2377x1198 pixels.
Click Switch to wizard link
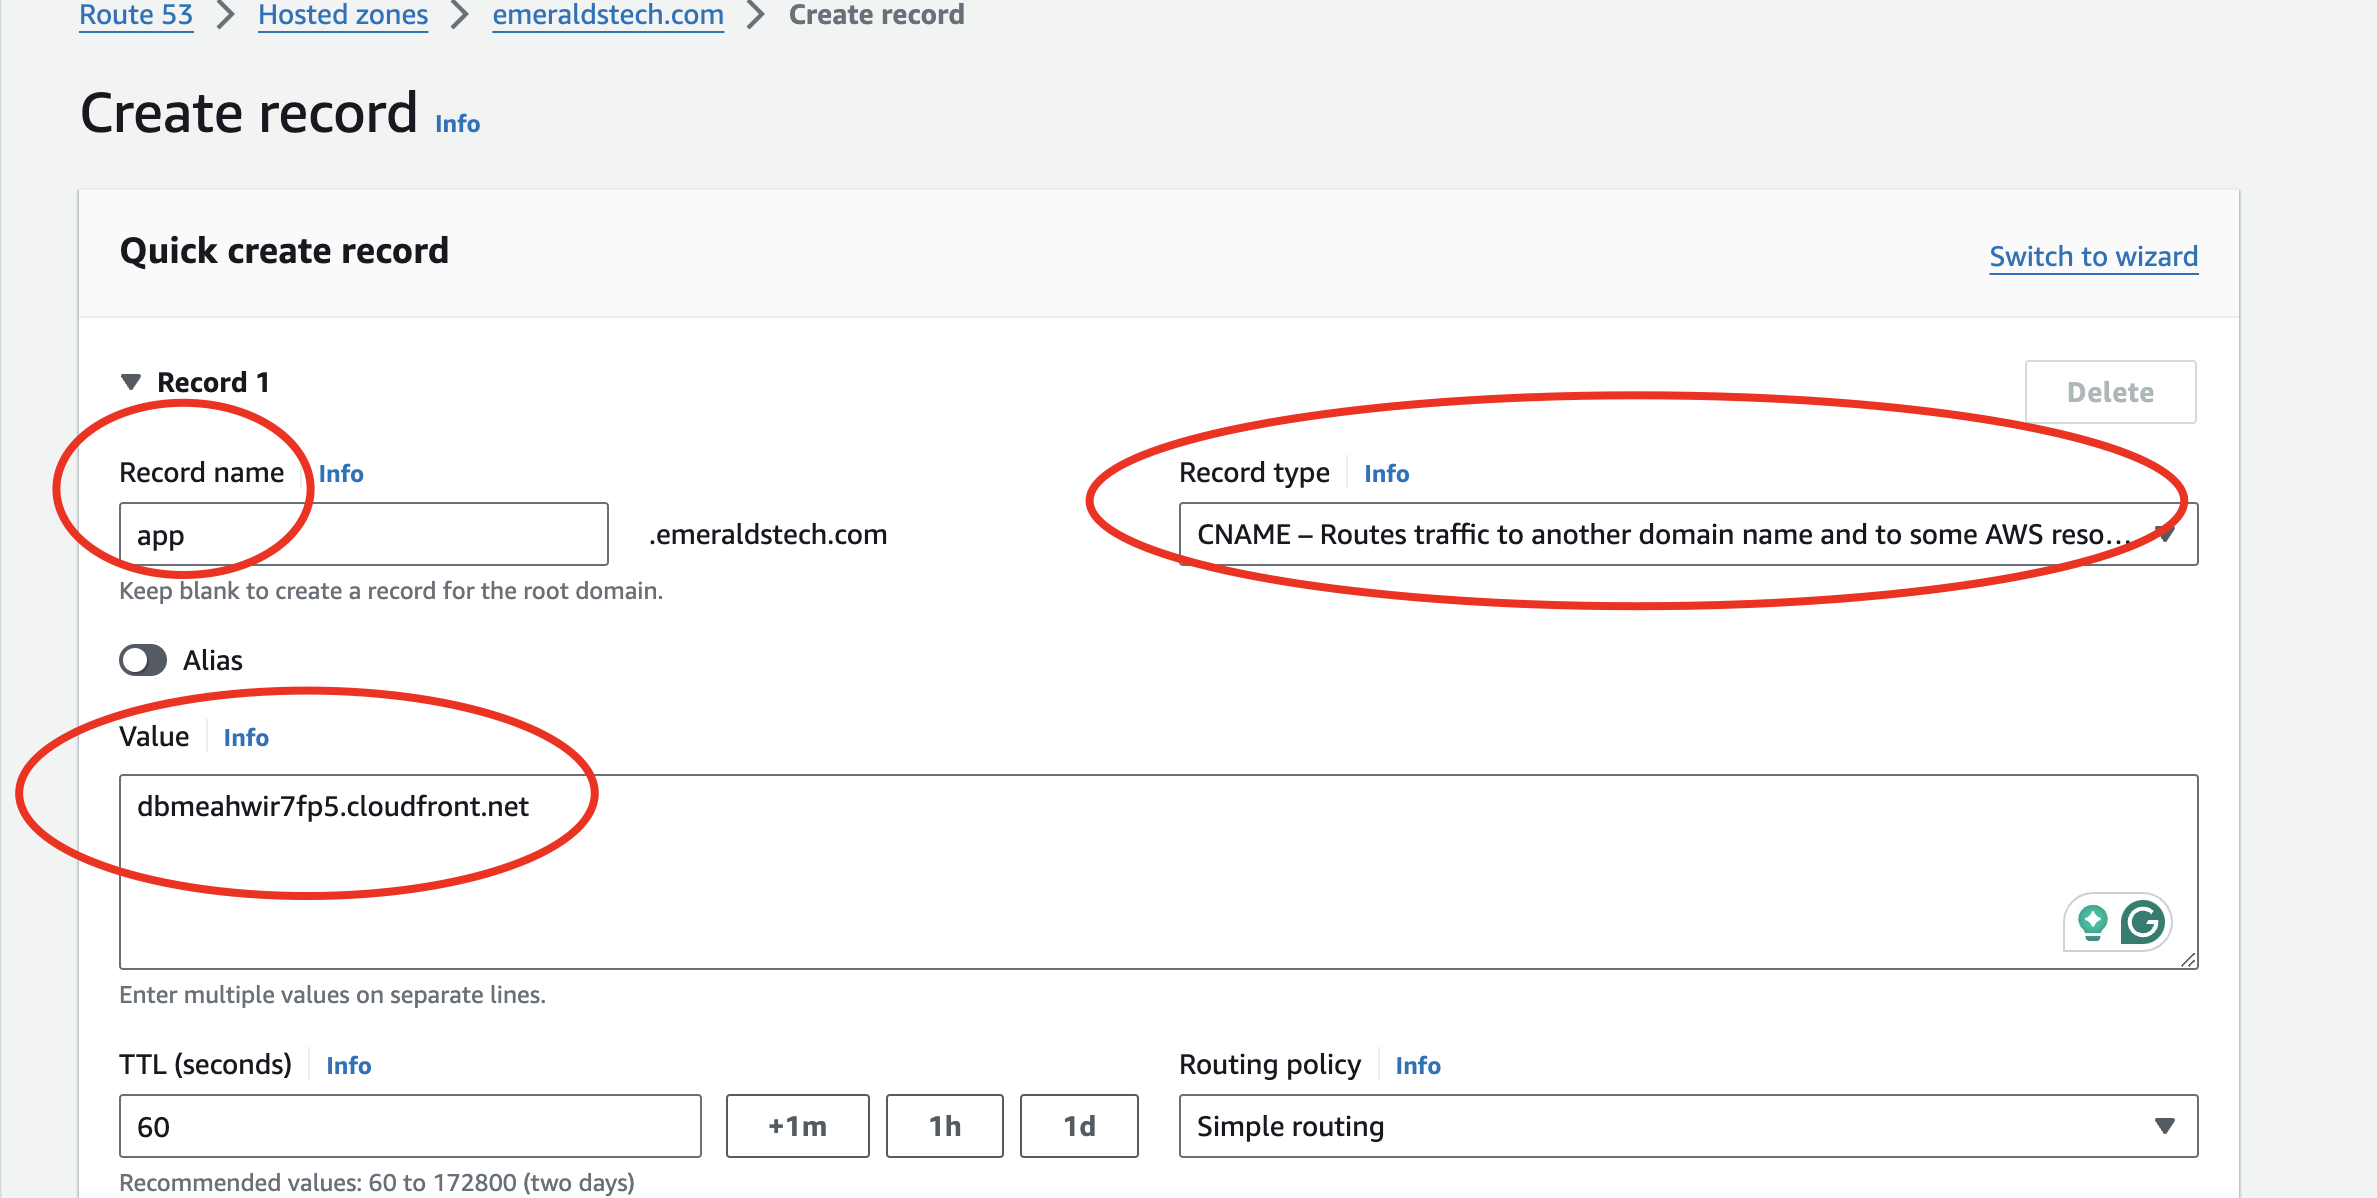tap(2093, 256)
